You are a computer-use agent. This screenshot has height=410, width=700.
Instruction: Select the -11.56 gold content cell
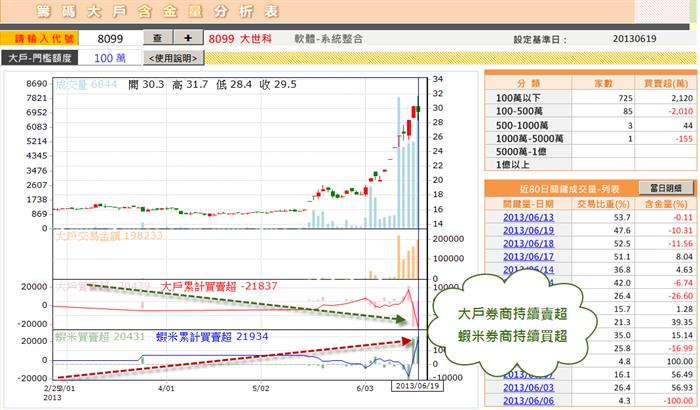[x=681, y=243]
